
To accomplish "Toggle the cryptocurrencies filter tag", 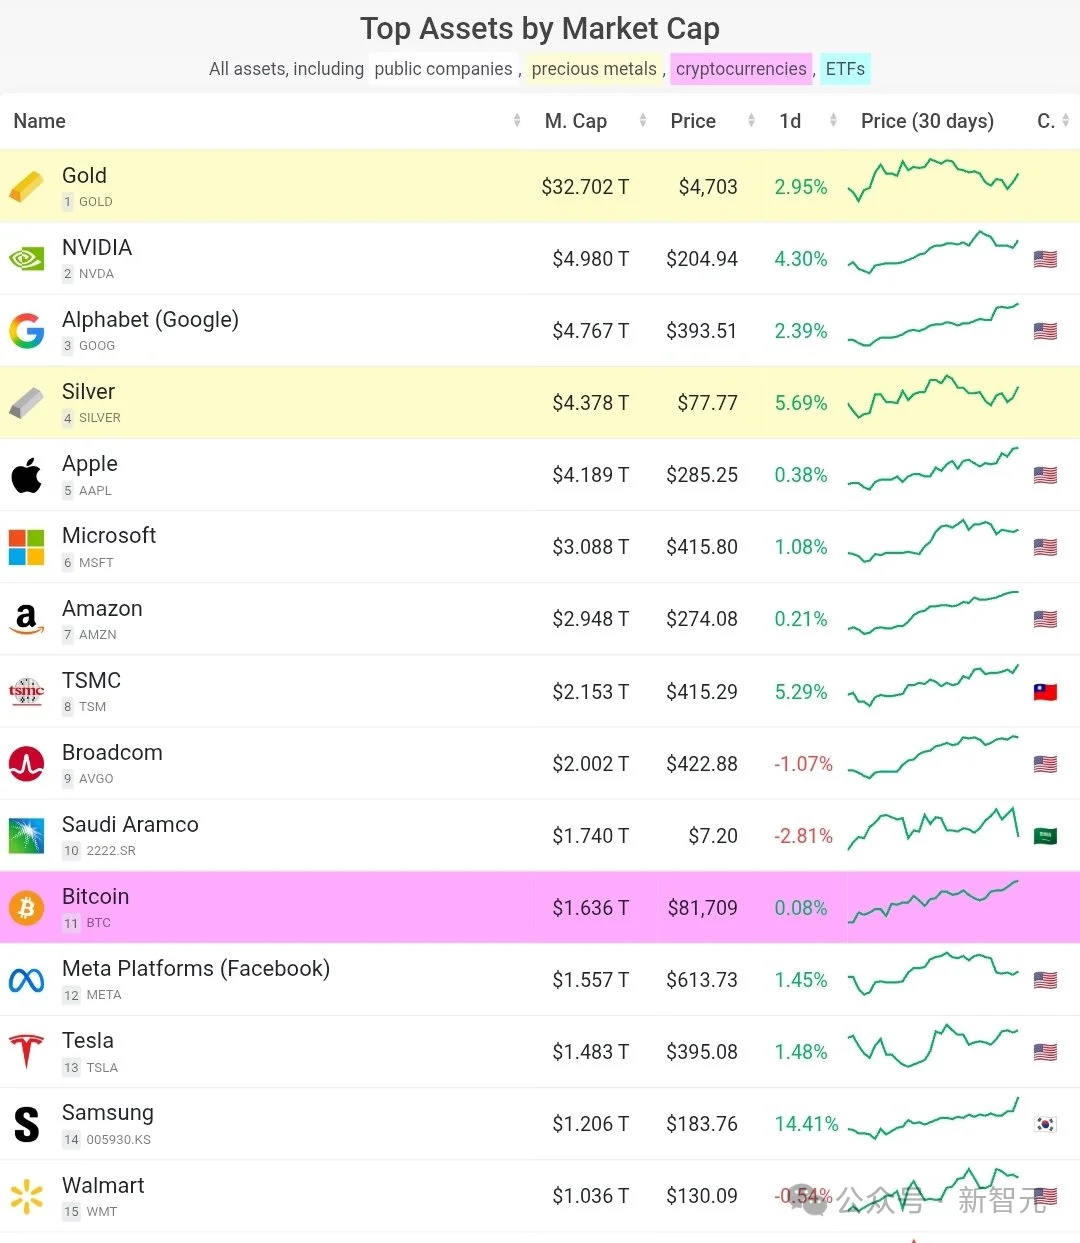I will pos(741,69).
